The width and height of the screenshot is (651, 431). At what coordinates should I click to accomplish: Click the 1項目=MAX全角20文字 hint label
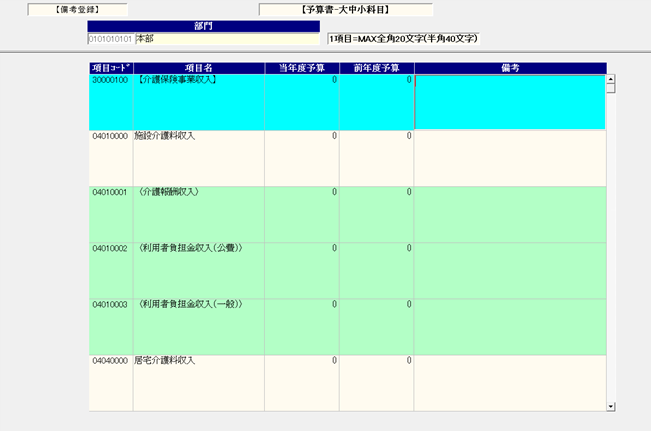tap(403, 39)
